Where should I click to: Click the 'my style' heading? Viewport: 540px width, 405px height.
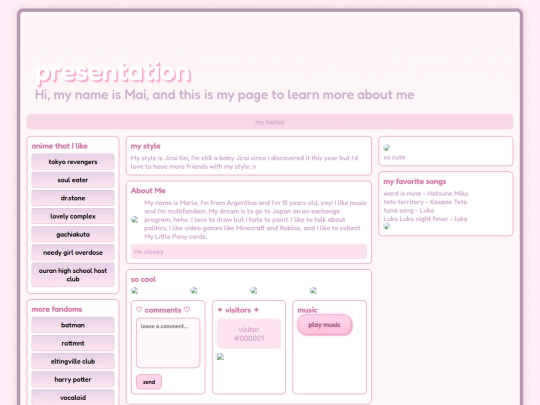(145, 146)
